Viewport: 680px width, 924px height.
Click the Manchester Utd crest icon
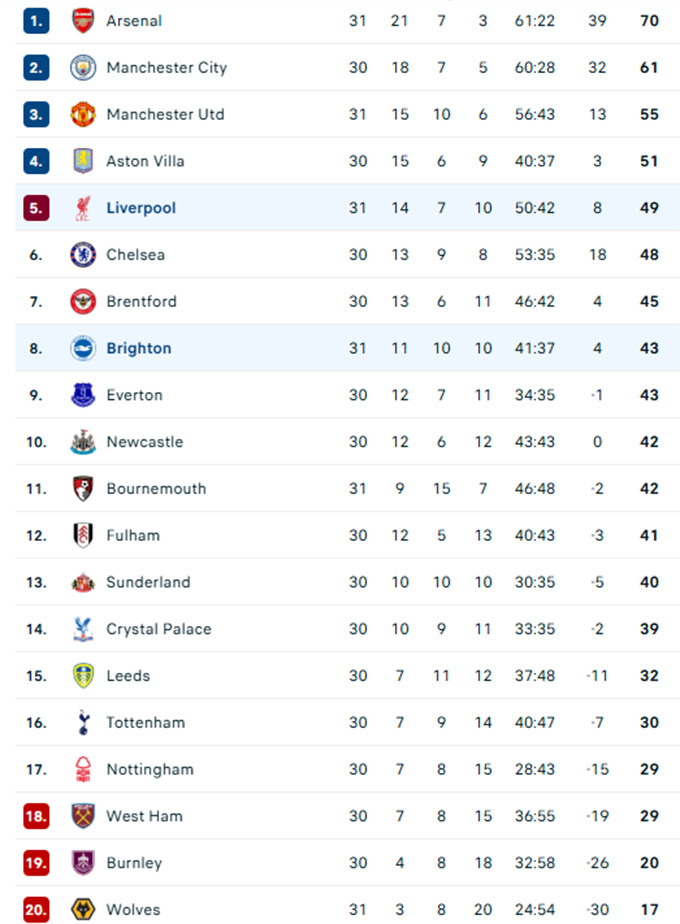tap(83, 115)
